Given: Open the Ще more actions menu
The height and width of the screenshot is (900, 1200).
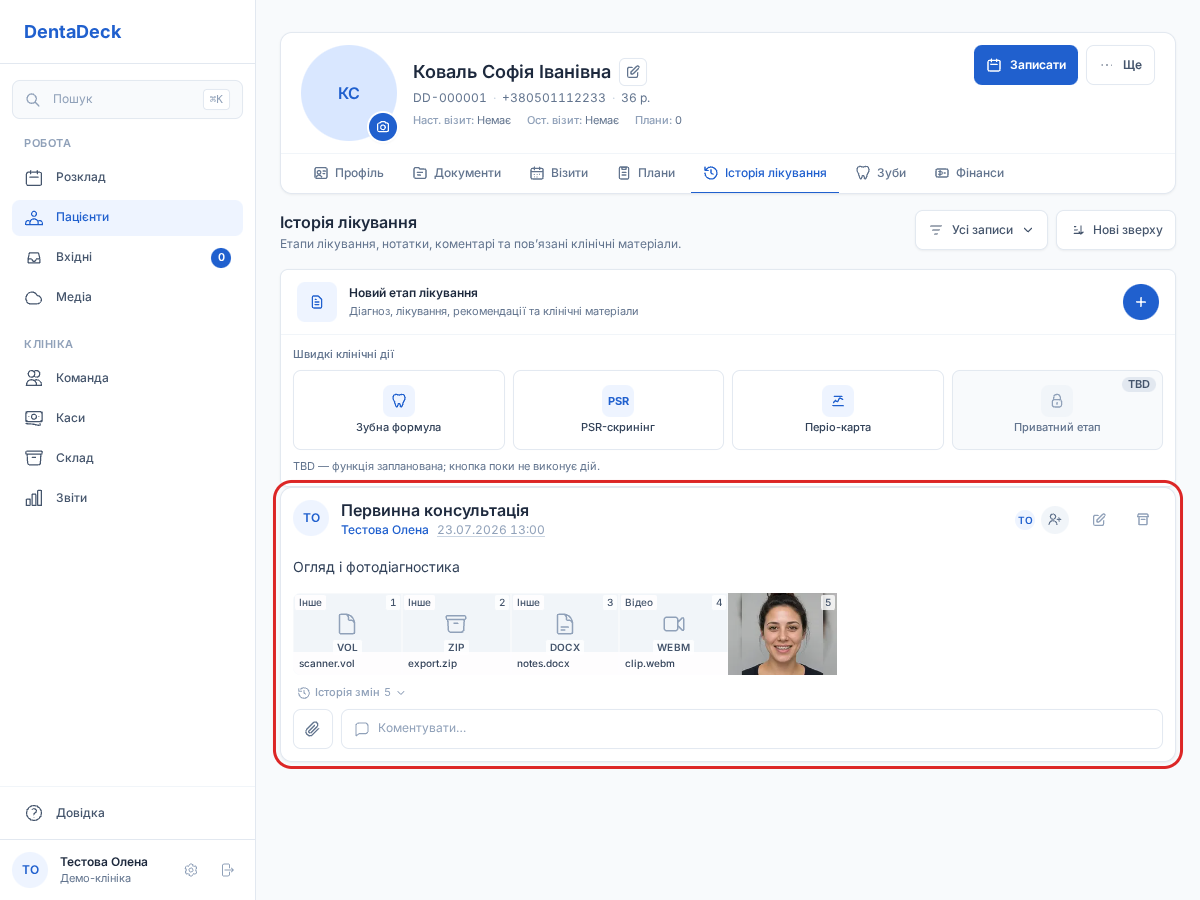Looking at the screenshot, I should [1120, 65].
